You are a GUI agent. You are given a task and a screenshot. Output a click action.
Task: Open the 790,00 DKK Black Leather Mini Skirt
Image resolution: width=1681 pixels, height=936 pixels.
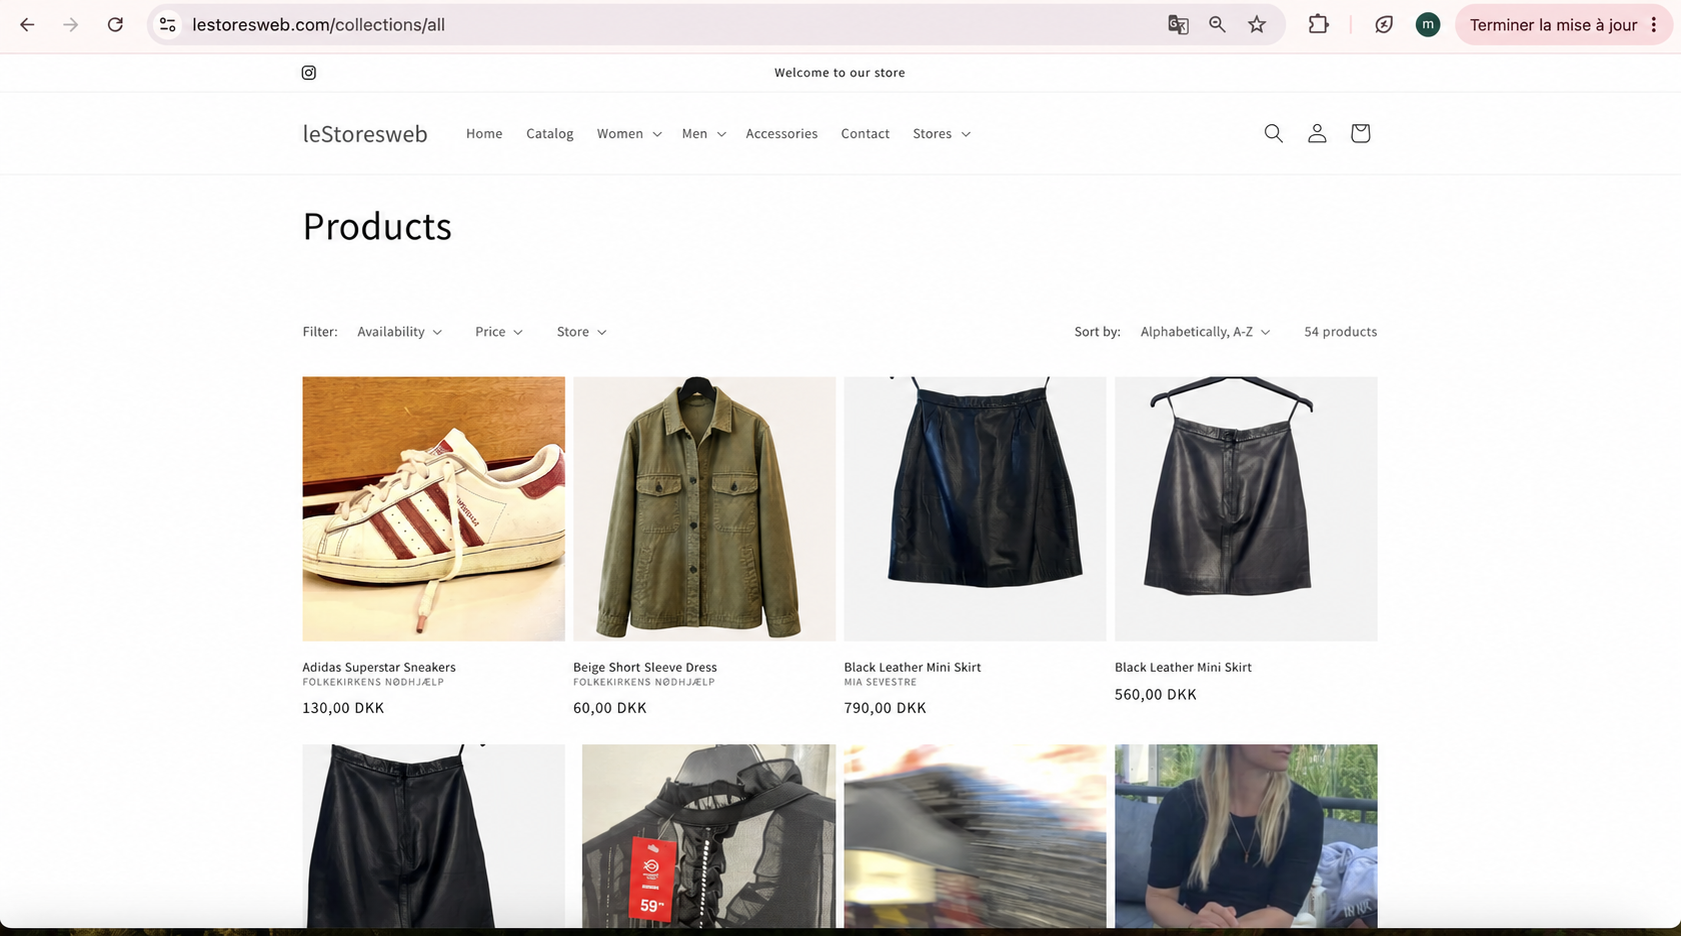pos(912,667)
